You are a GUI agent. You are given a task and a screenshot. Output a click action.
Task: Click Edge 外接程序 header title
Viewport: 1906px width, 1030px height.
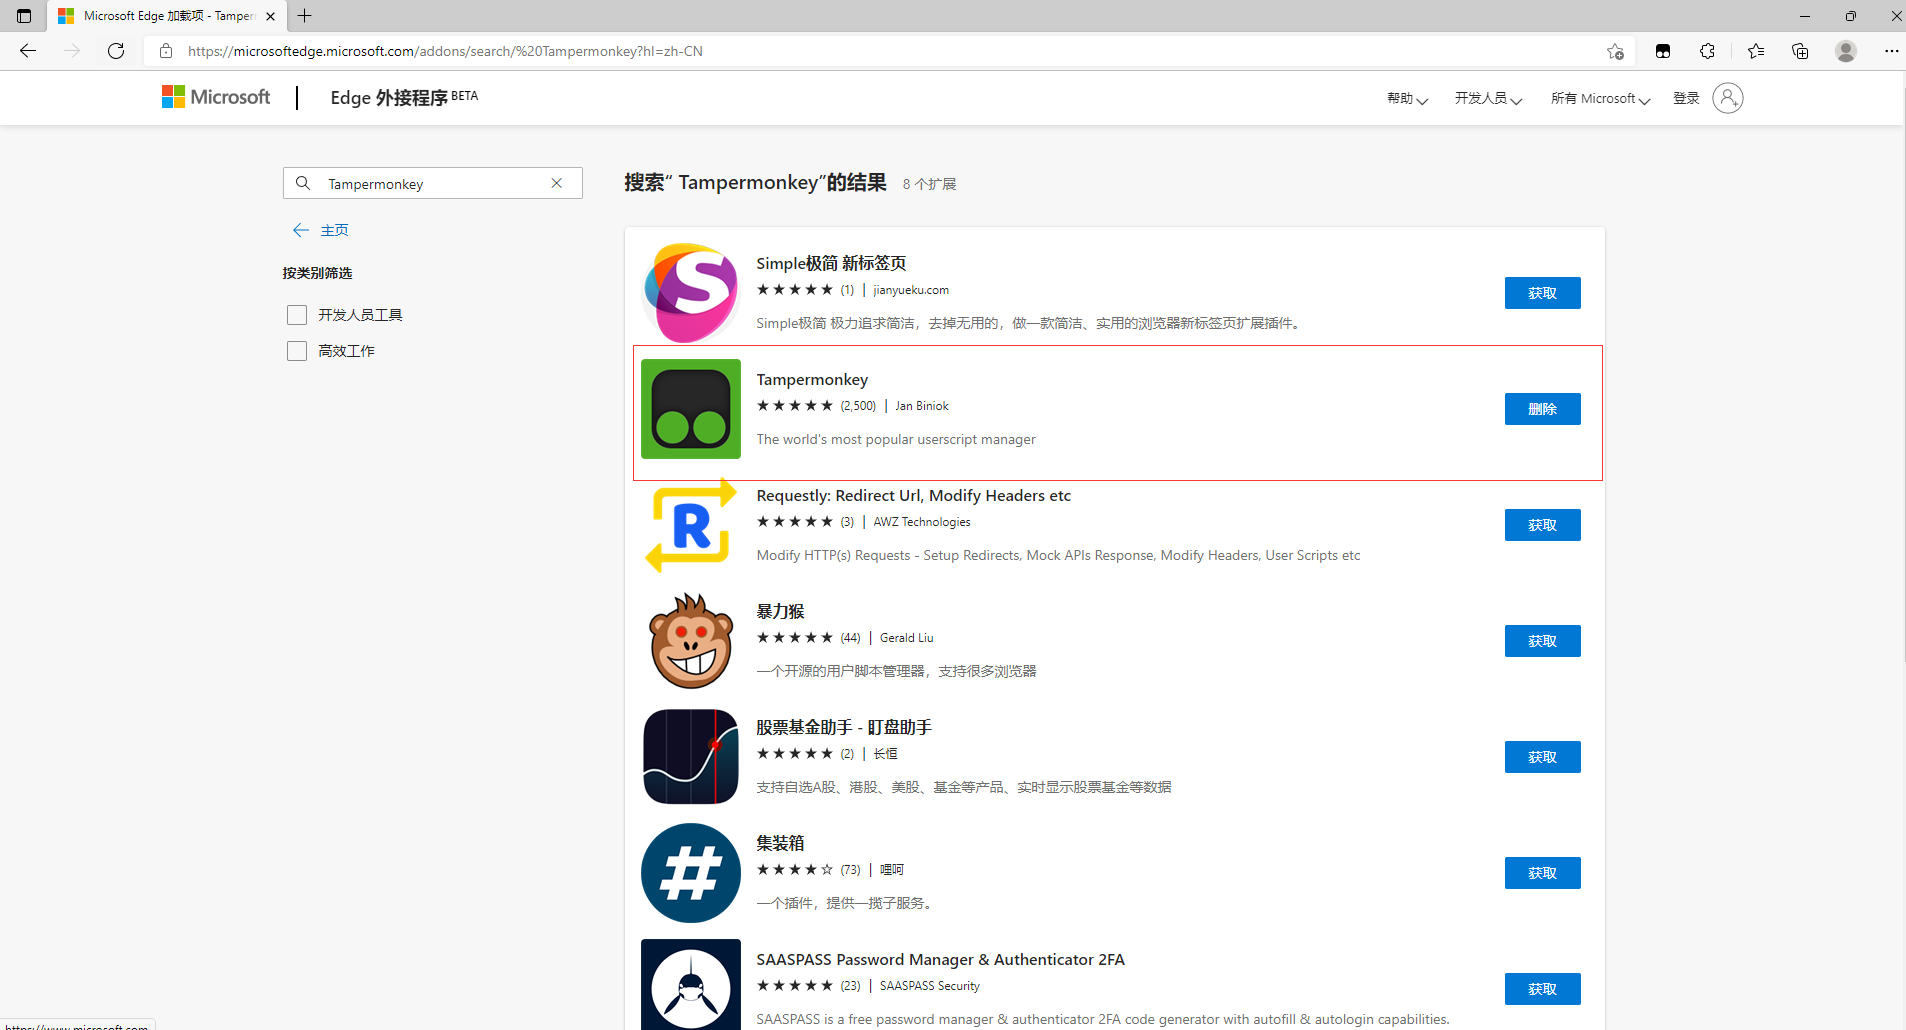[x=404, y=97]
